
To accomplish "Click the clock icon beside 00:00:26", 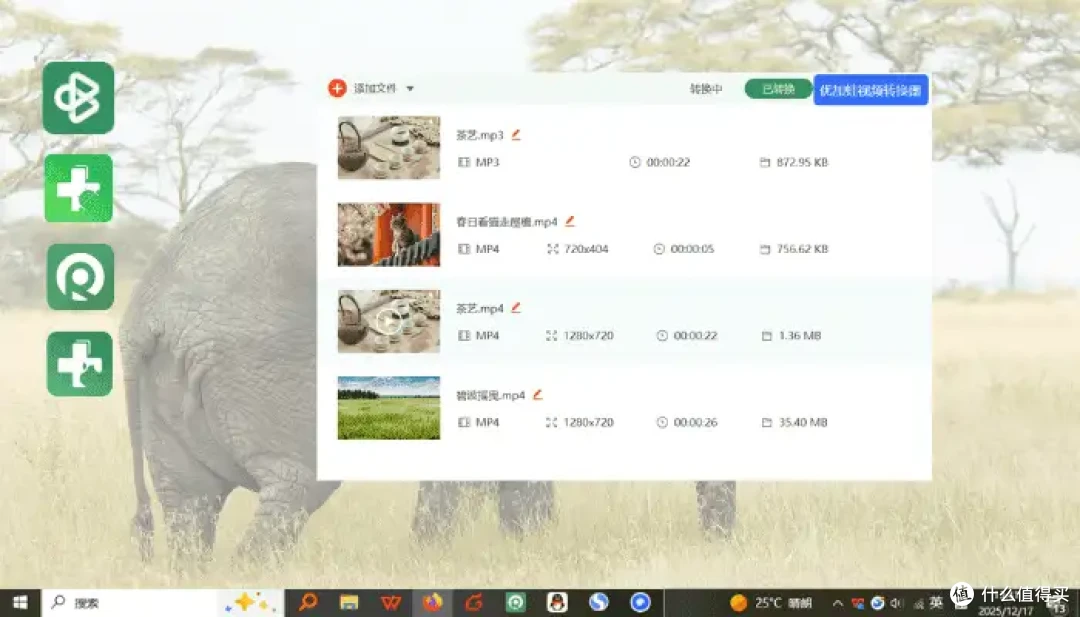I will [662, 422].
